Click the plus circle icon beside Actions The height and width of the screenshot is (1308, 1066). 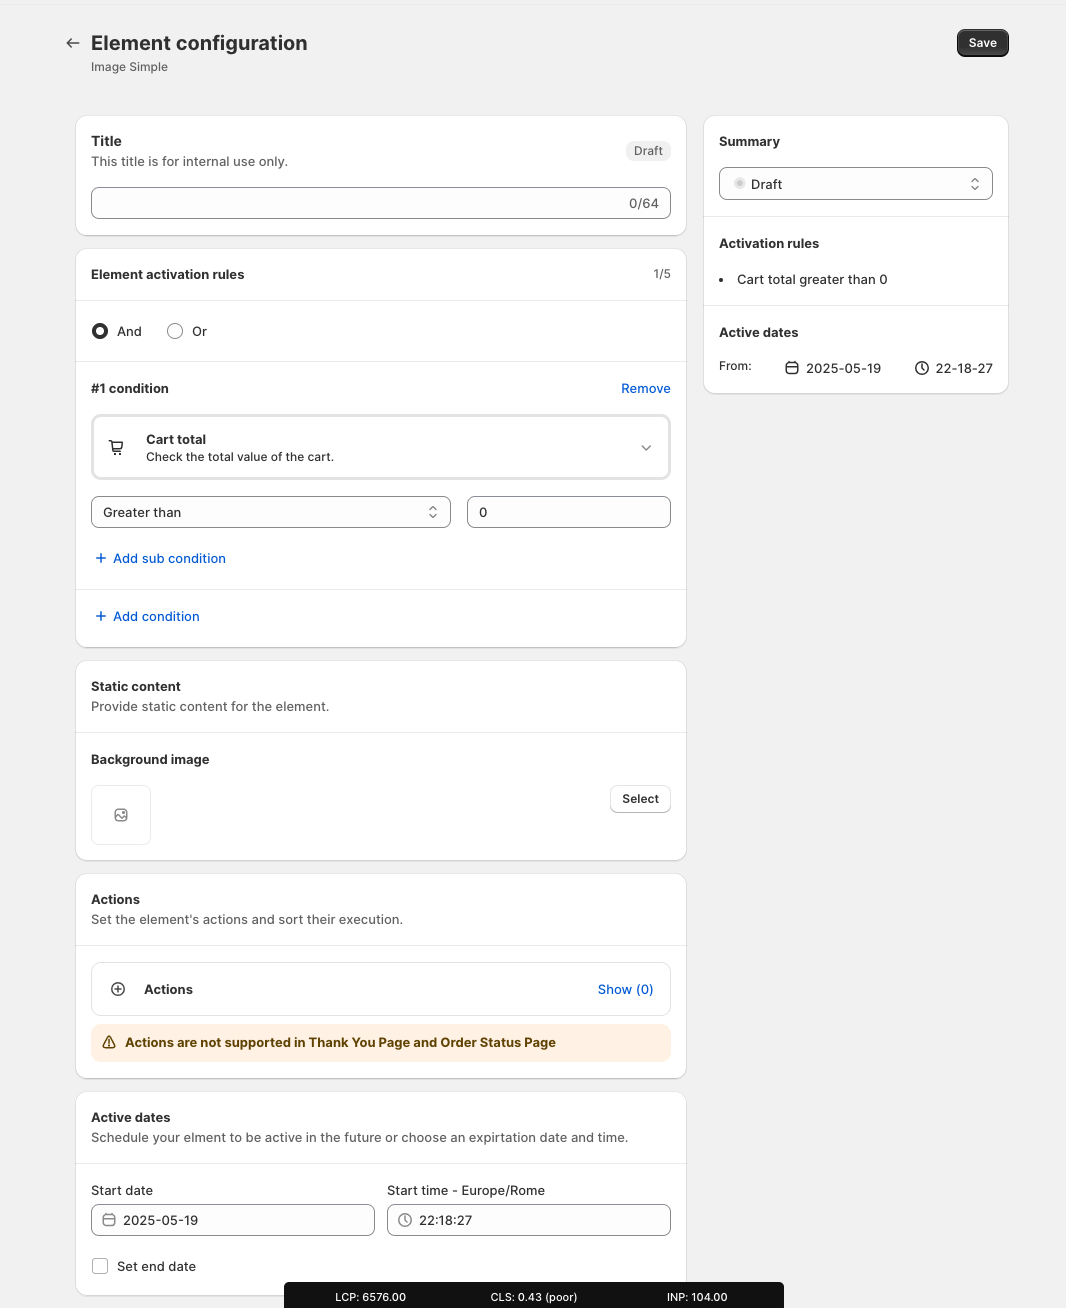(x=118, y=989)
